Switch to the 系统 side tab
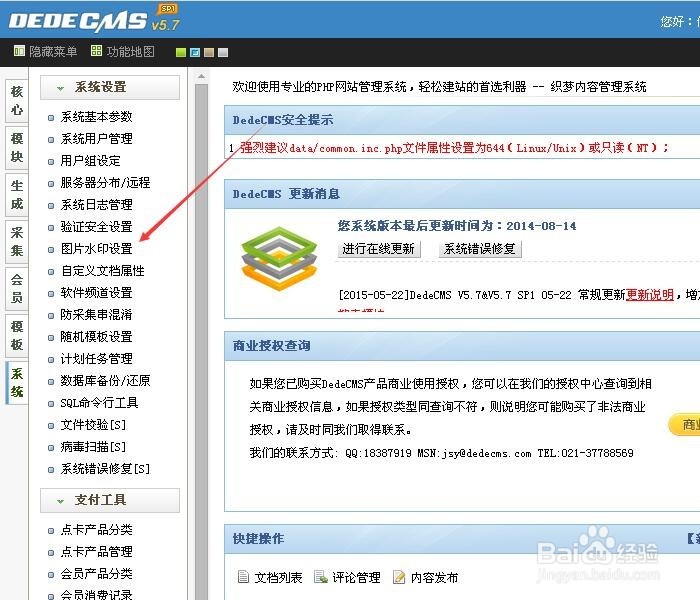Image resolution: width=700 pixels, height=600 pixels. (17, 383)
